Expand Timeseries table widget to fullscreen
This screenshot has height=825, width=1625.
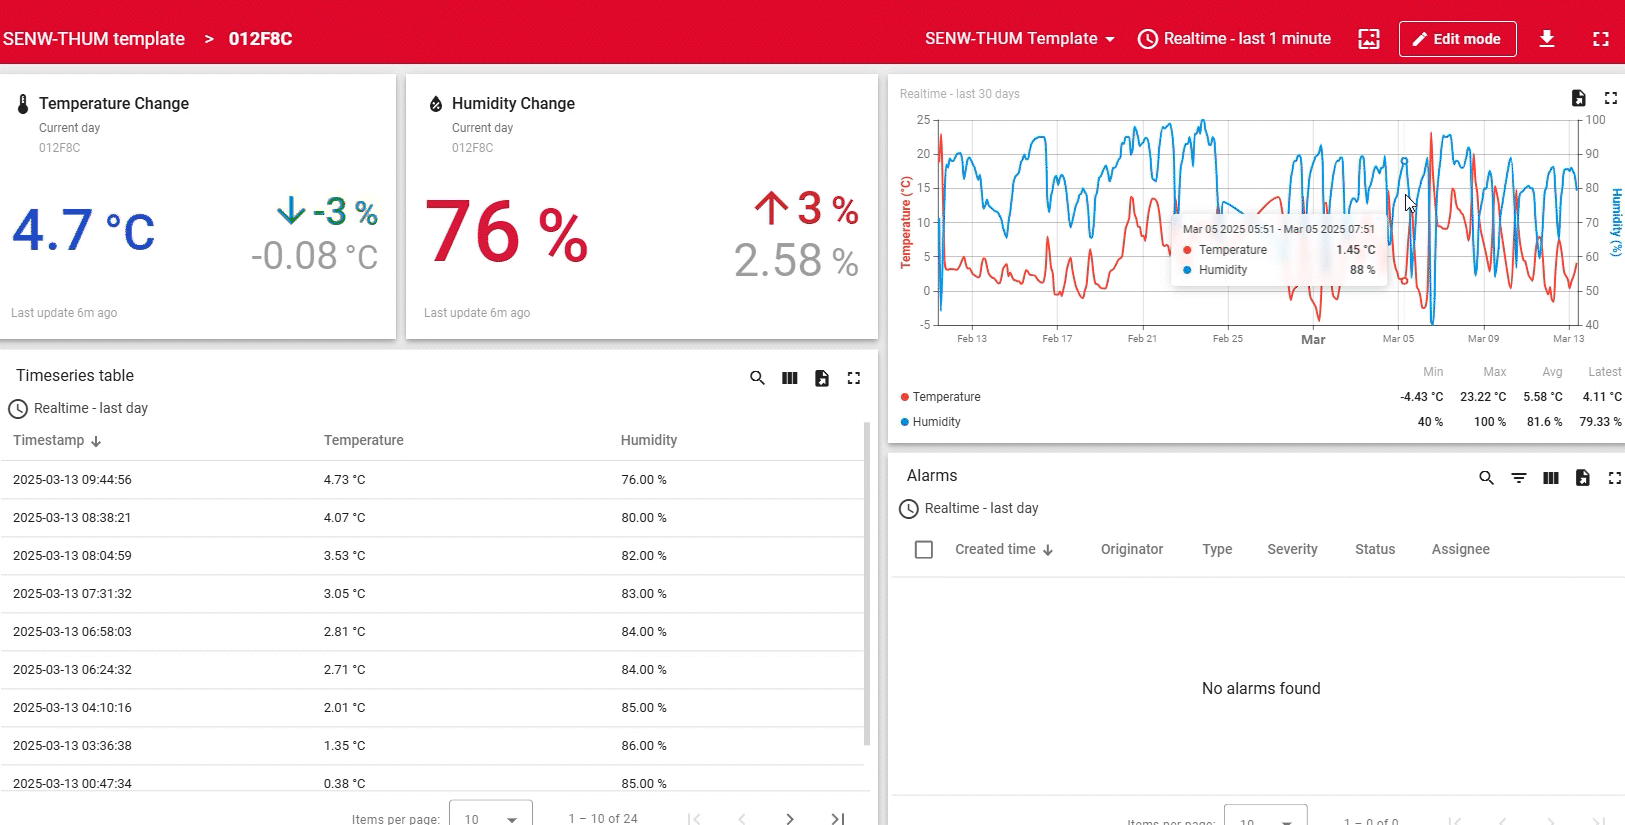[853, 378]
